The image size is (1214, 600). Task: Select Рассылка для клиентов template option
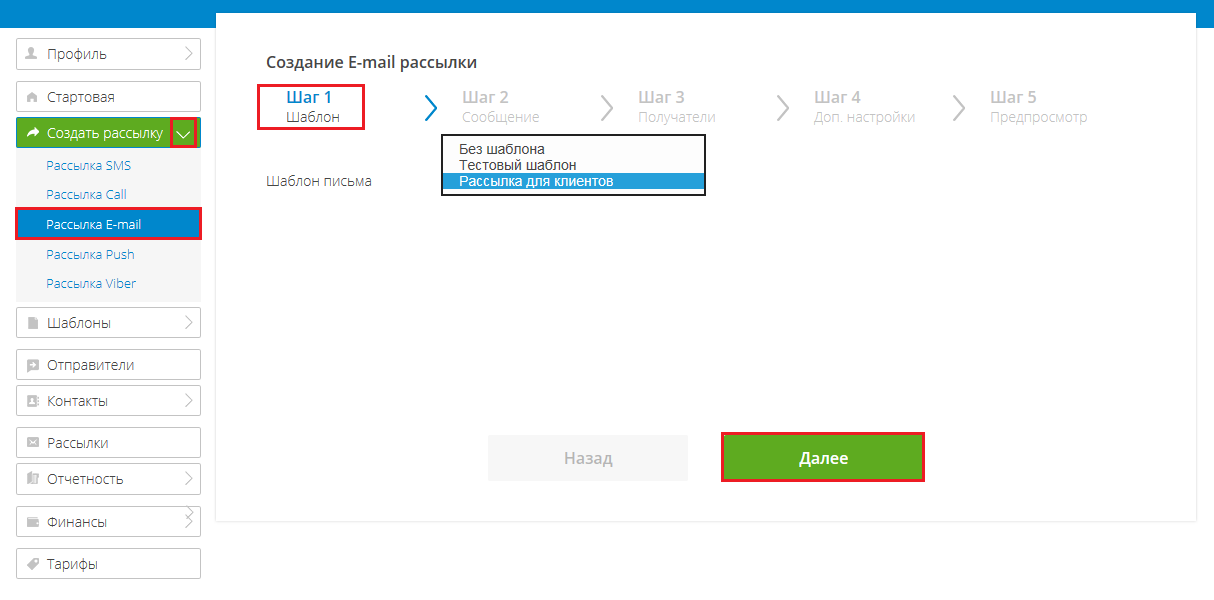(574, 181)
